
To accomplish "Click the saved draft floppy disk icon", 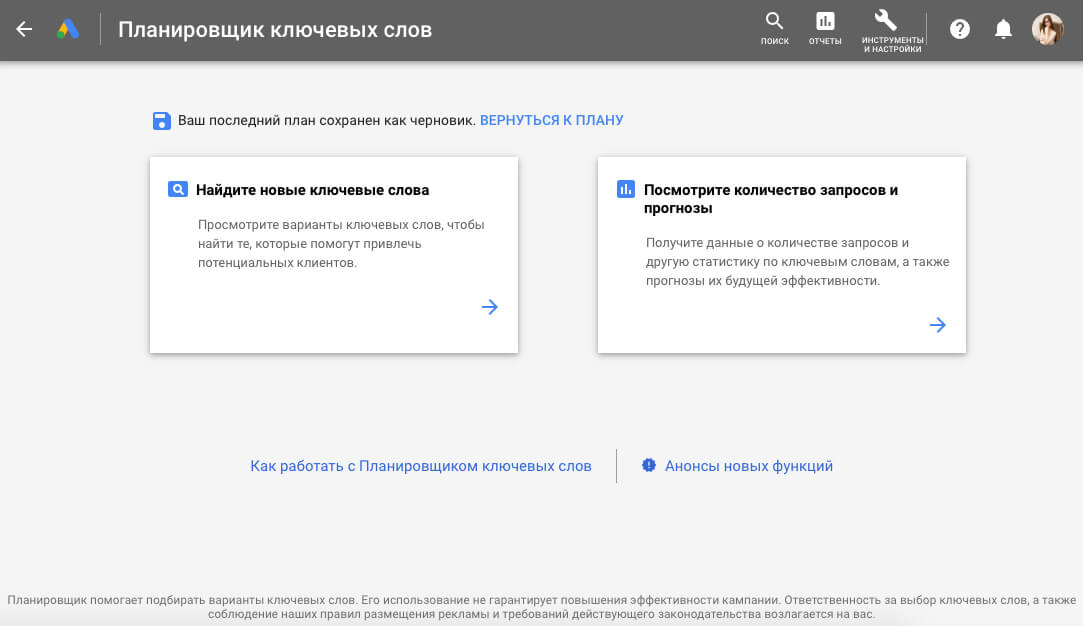I will click(x=161, y=121).
